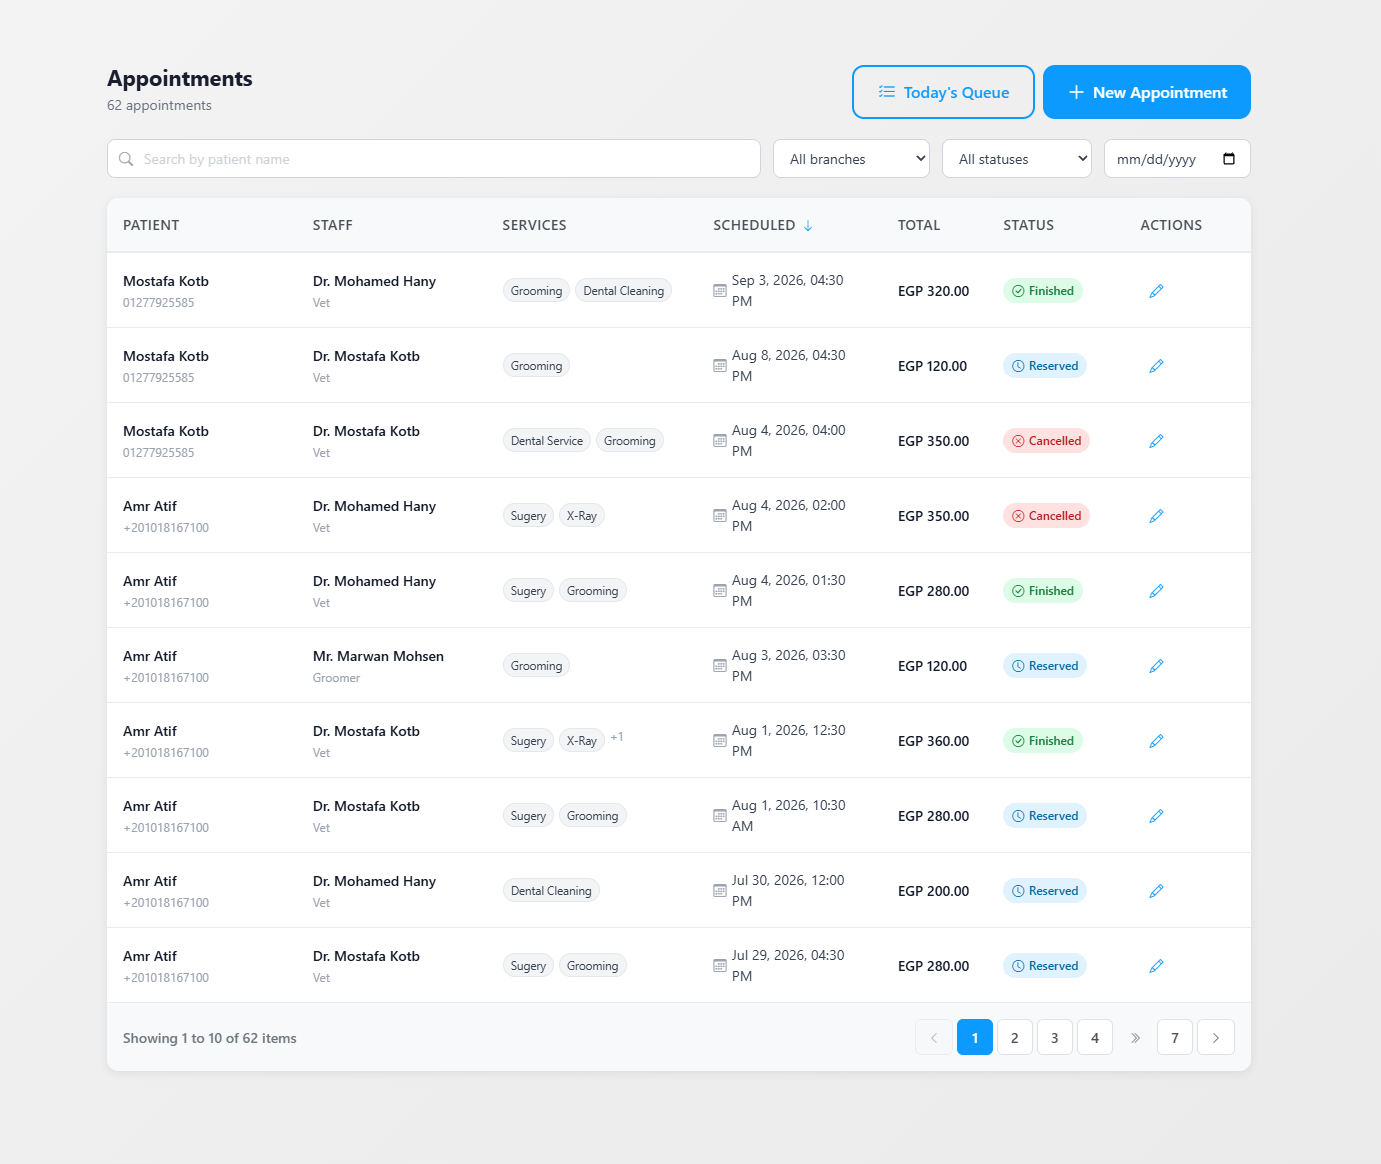Go to page 2
Screen dimensions: 1381x1164
[x=1015, y=1037]
